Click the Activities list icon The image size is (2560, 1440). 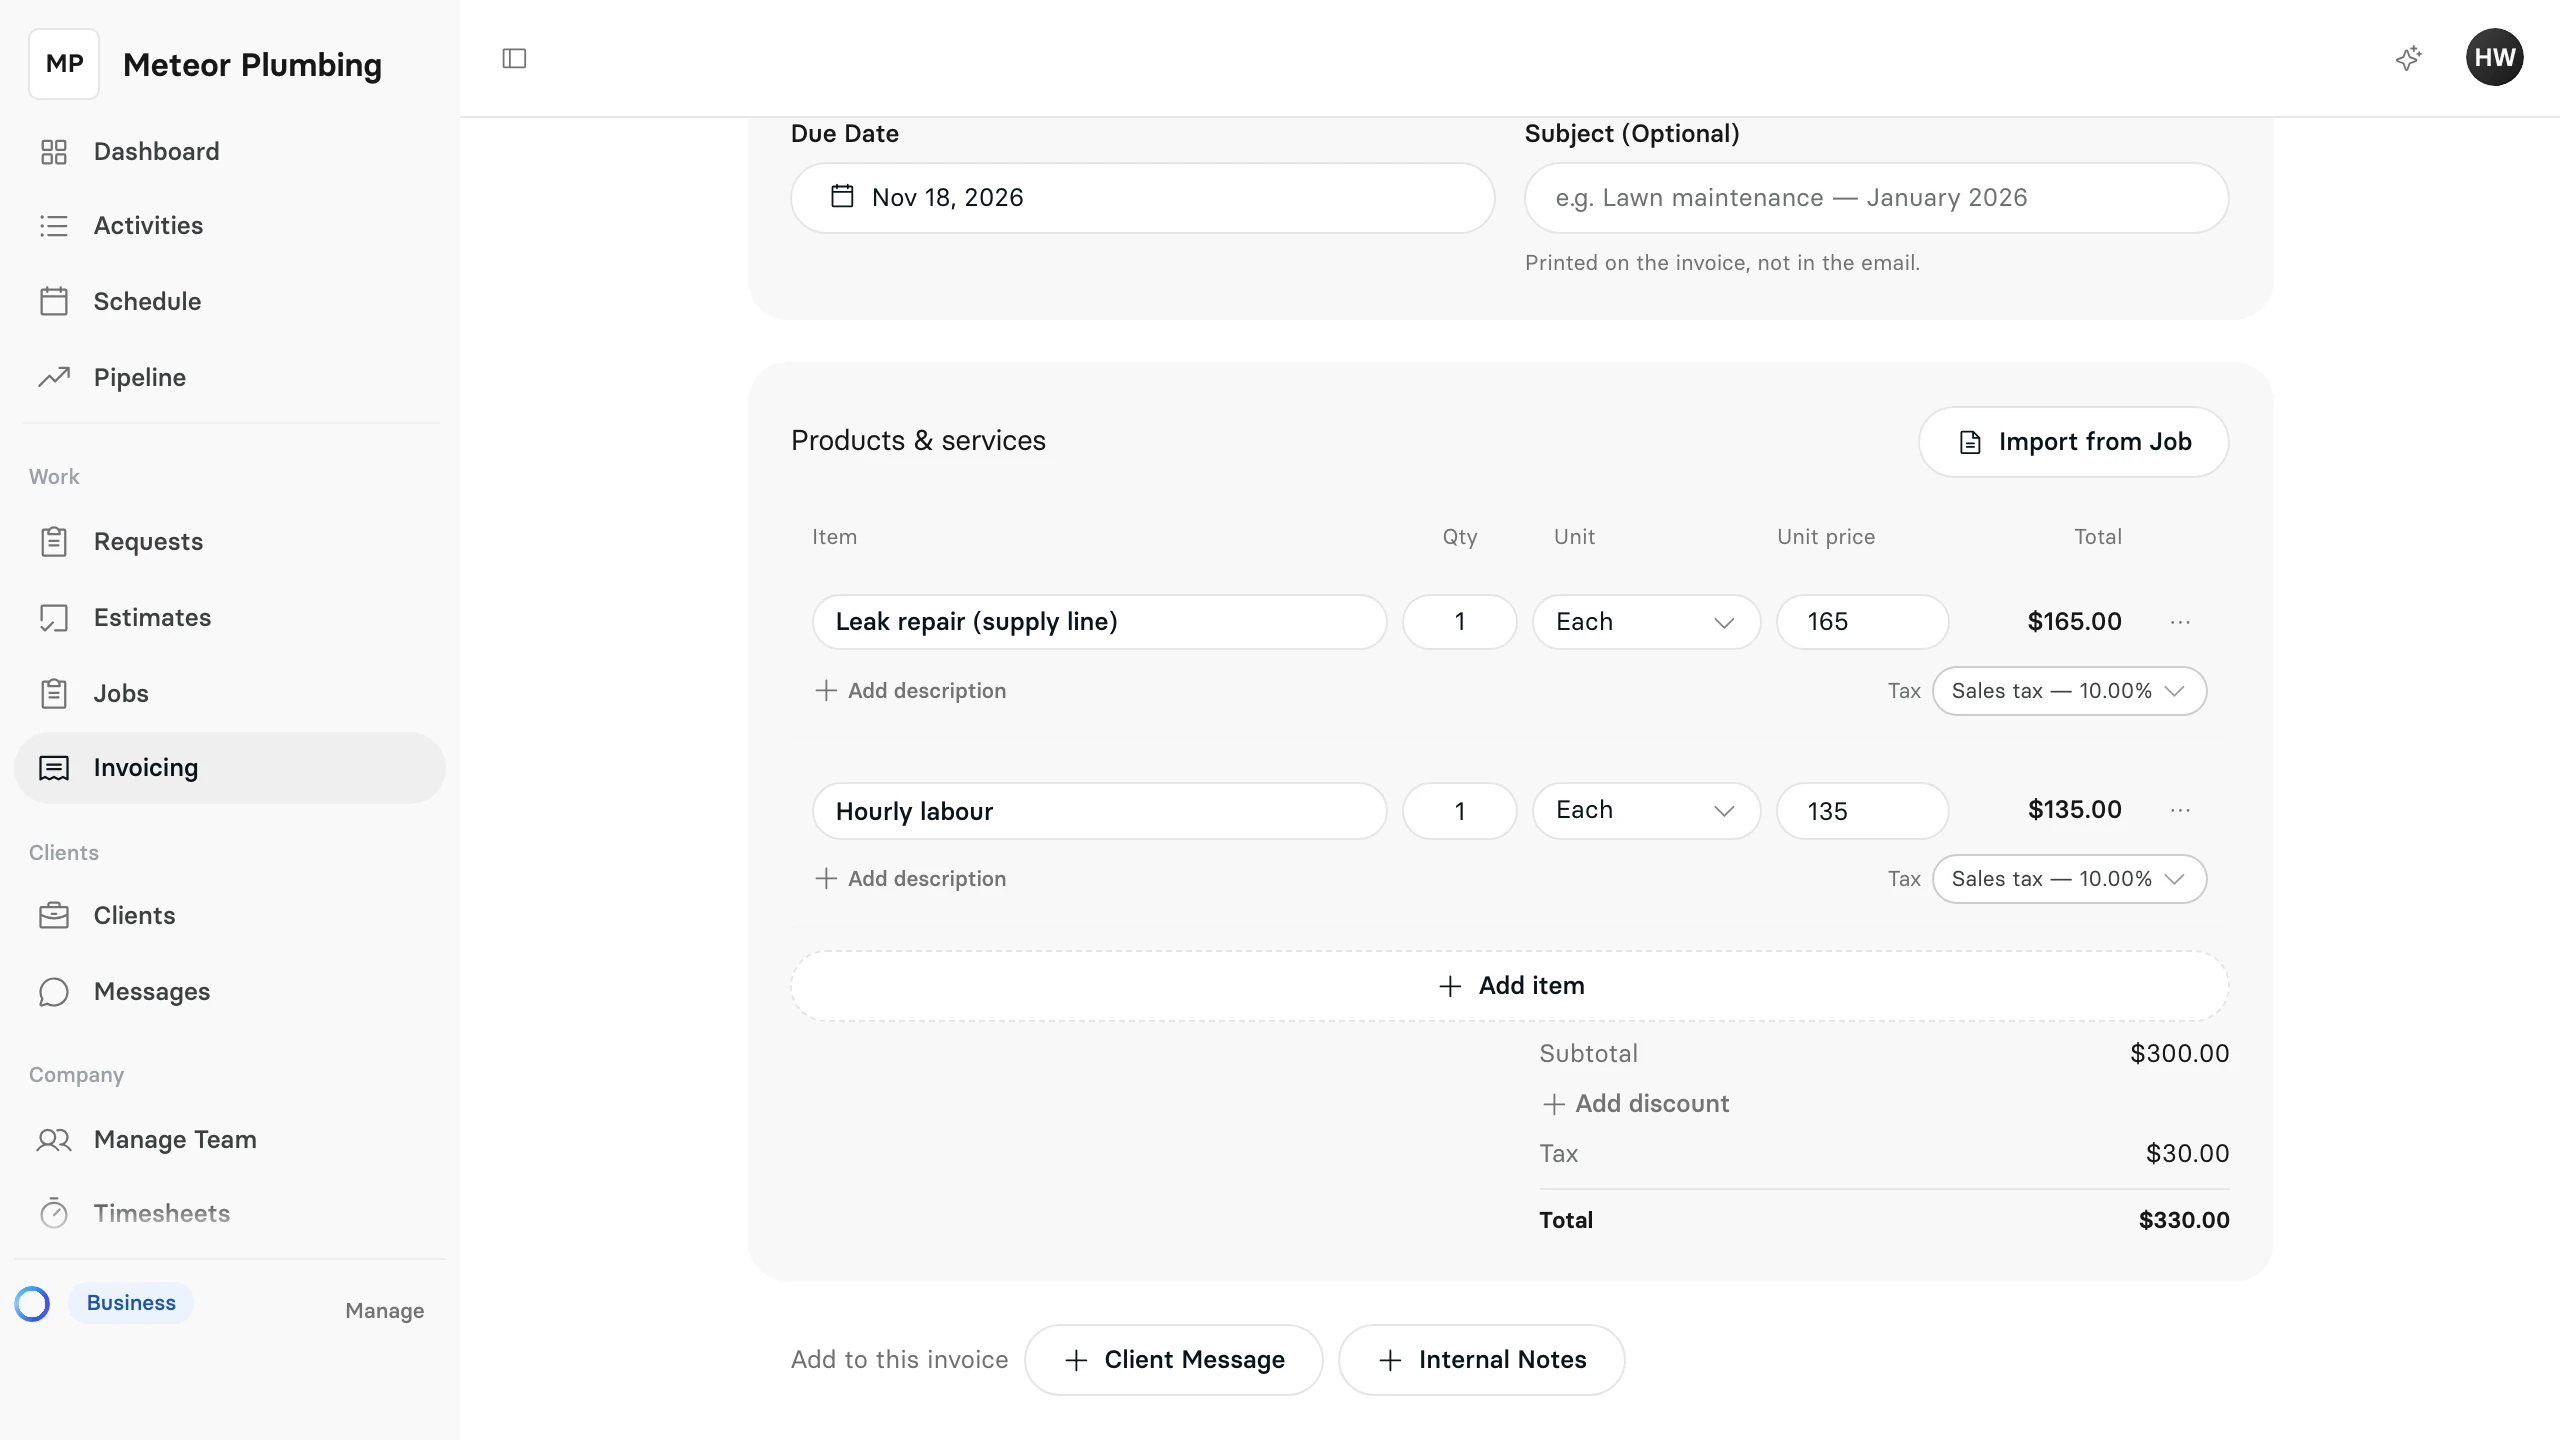pyautogui.click(x=54, y=226)
